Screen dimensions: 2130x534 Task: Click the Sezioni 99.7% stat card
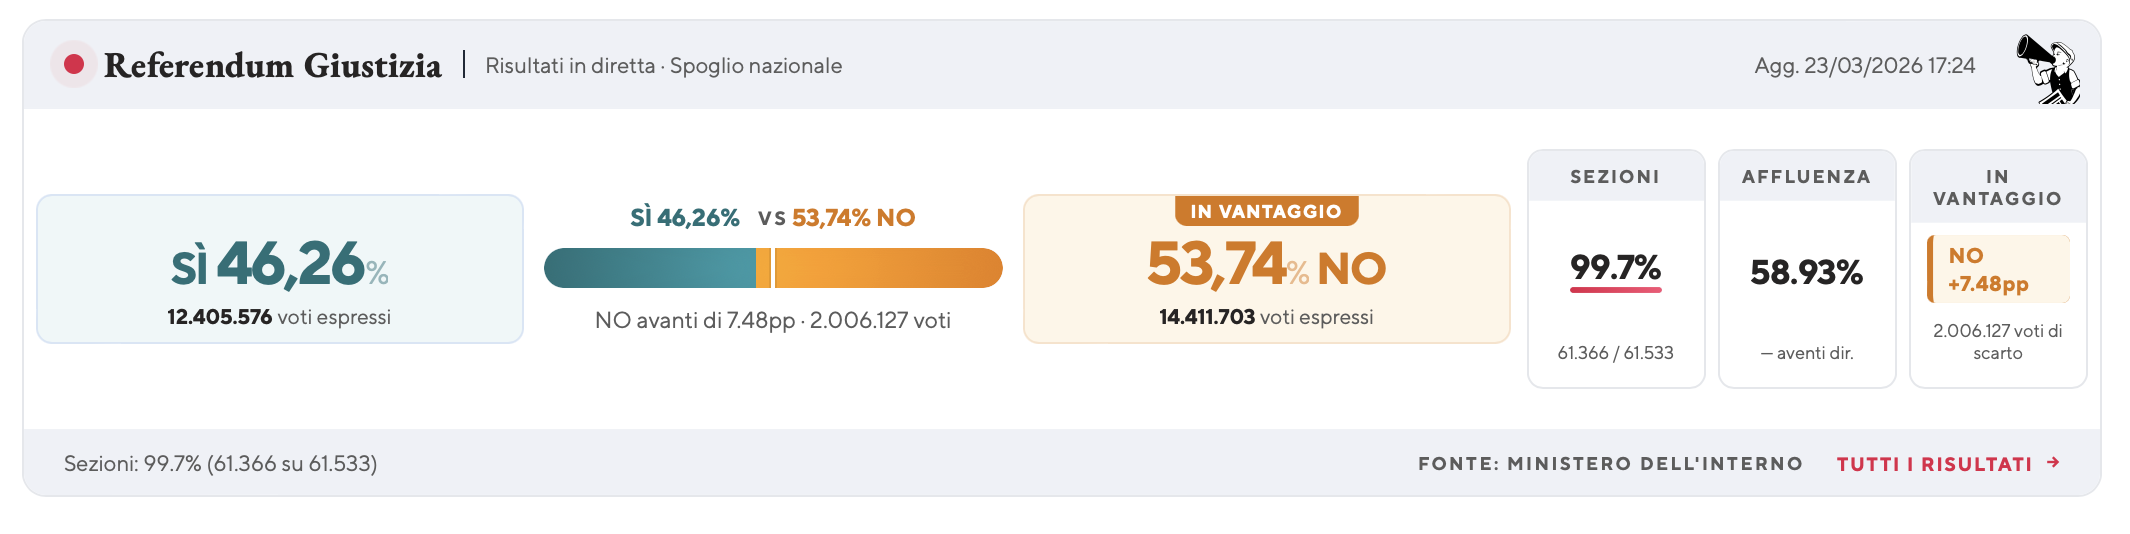point(1615,269)
